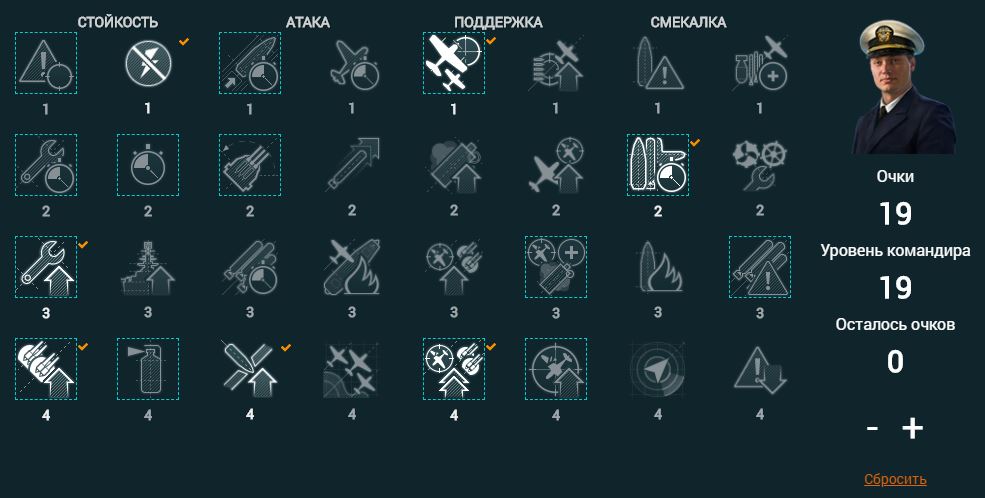Deselect the checked ships with stopwatch skill

tap(658, 165)
